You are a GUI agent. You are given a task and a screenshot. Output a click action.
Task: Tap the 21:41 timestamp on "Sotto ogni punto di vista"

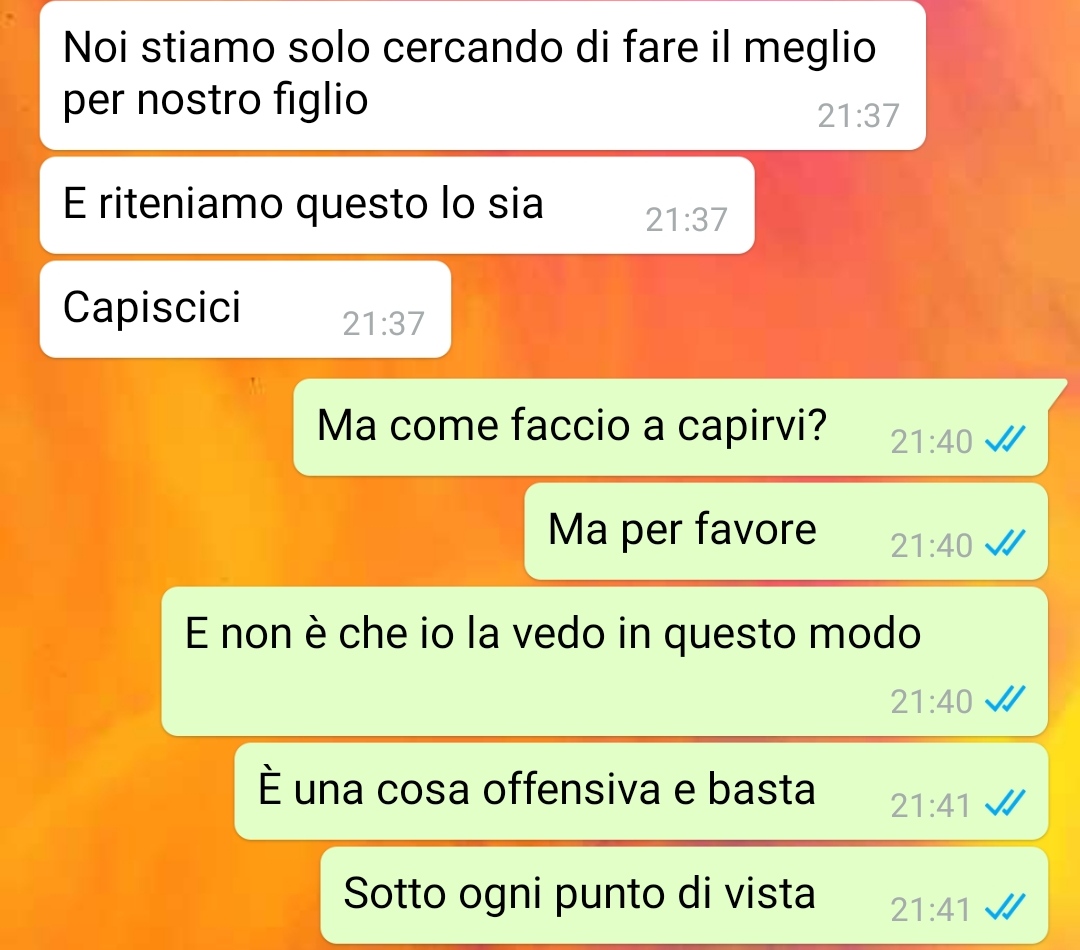(x=931, y=909)
